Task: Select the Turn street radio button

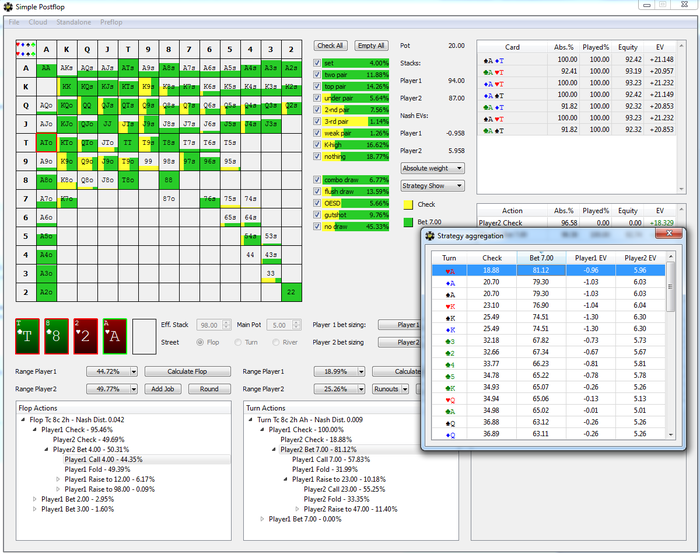Action: click(x=238, y=341)
